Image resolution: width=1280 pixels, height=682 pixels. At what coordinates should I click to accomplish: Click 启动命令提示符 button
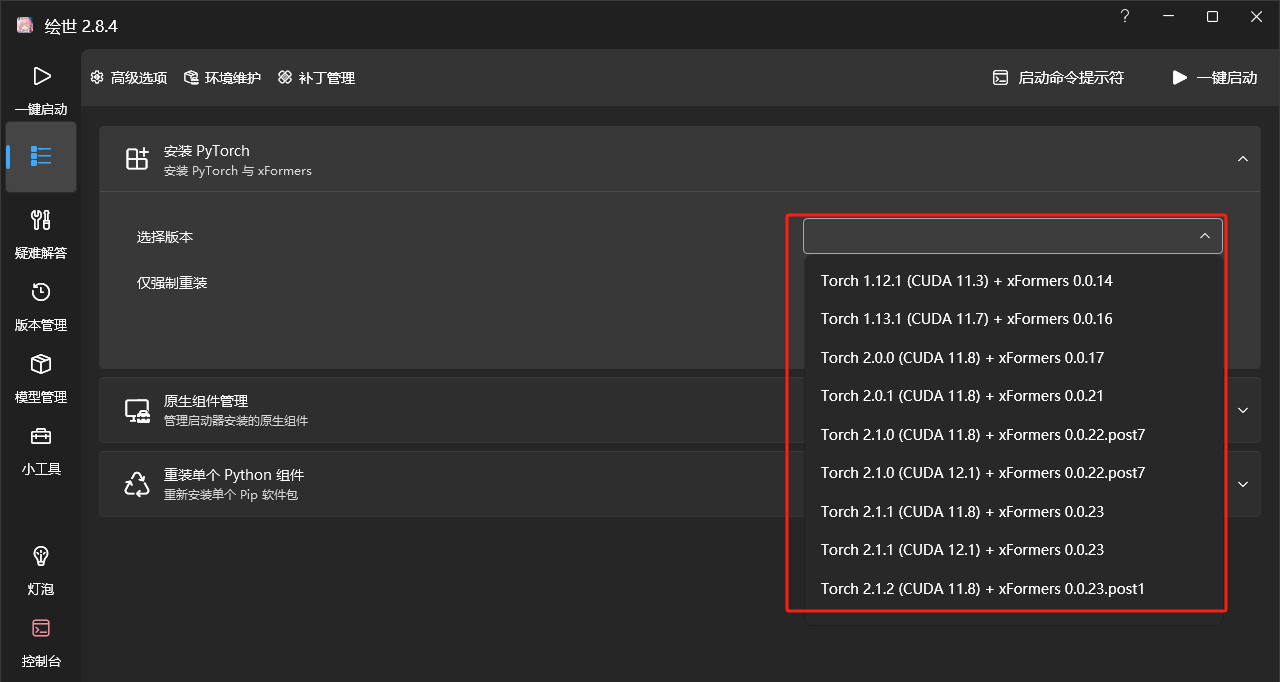(1058, 78)
